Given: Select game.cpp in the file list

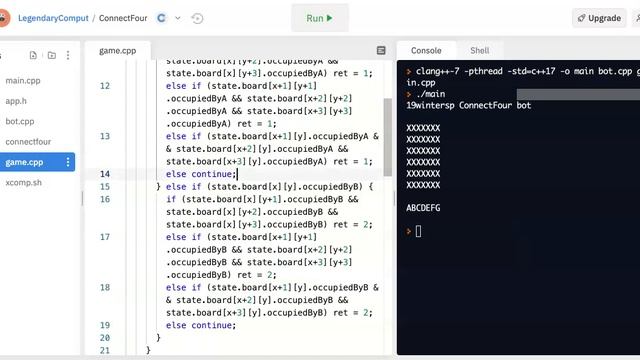Looking at the screenshot, I should (24, 162).
